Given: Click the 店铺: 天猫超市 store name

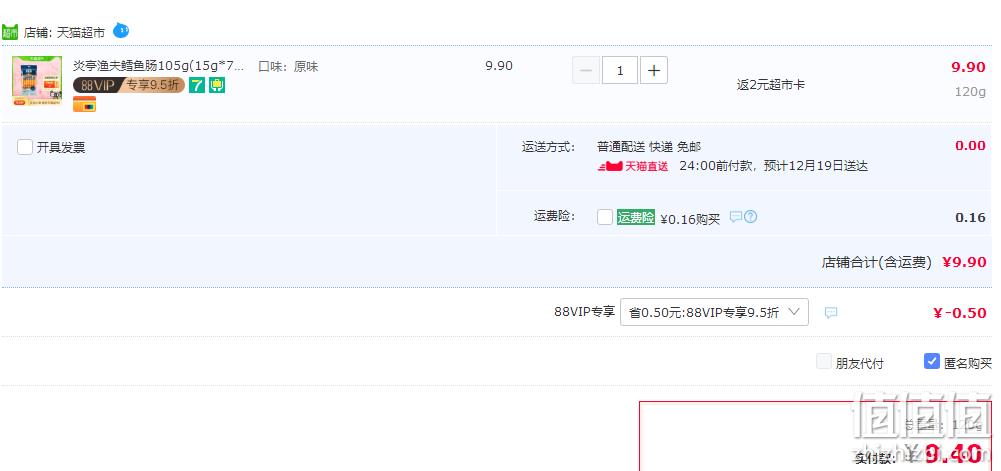Looking at the screenshot, I should click(64, 33).
